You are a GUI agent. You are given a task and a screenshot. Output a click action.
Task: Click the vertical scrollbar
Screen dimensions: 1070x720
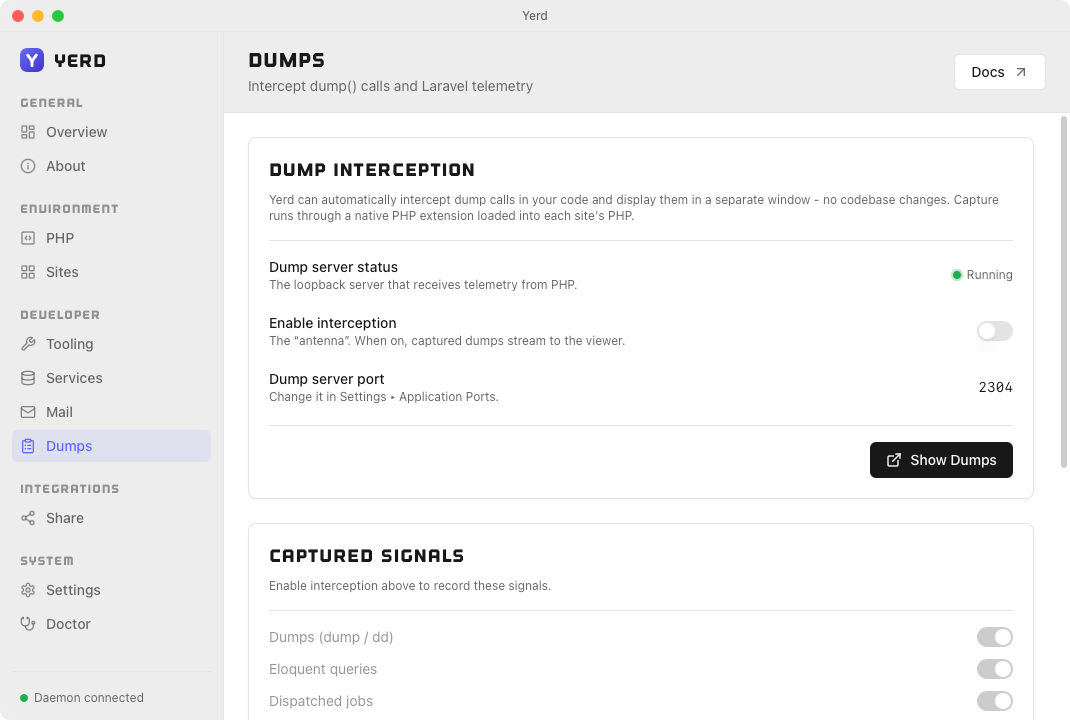pyautogui.click(x=1063, y=292)
